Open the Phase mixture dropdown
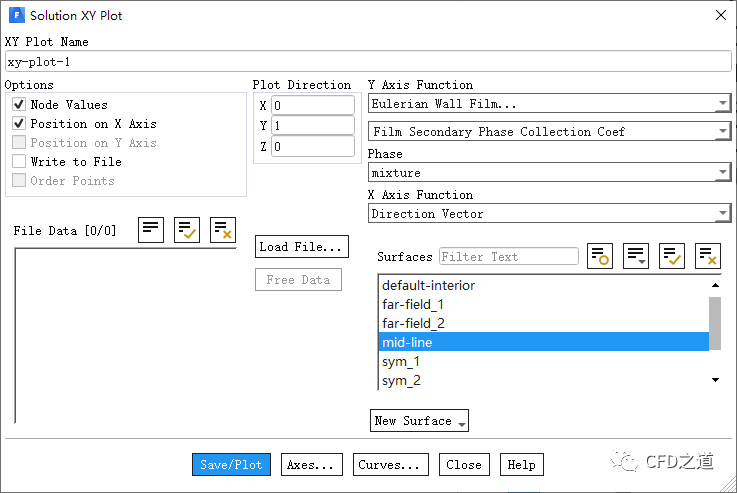Screen dimensions: 737x493 (549, 173)
